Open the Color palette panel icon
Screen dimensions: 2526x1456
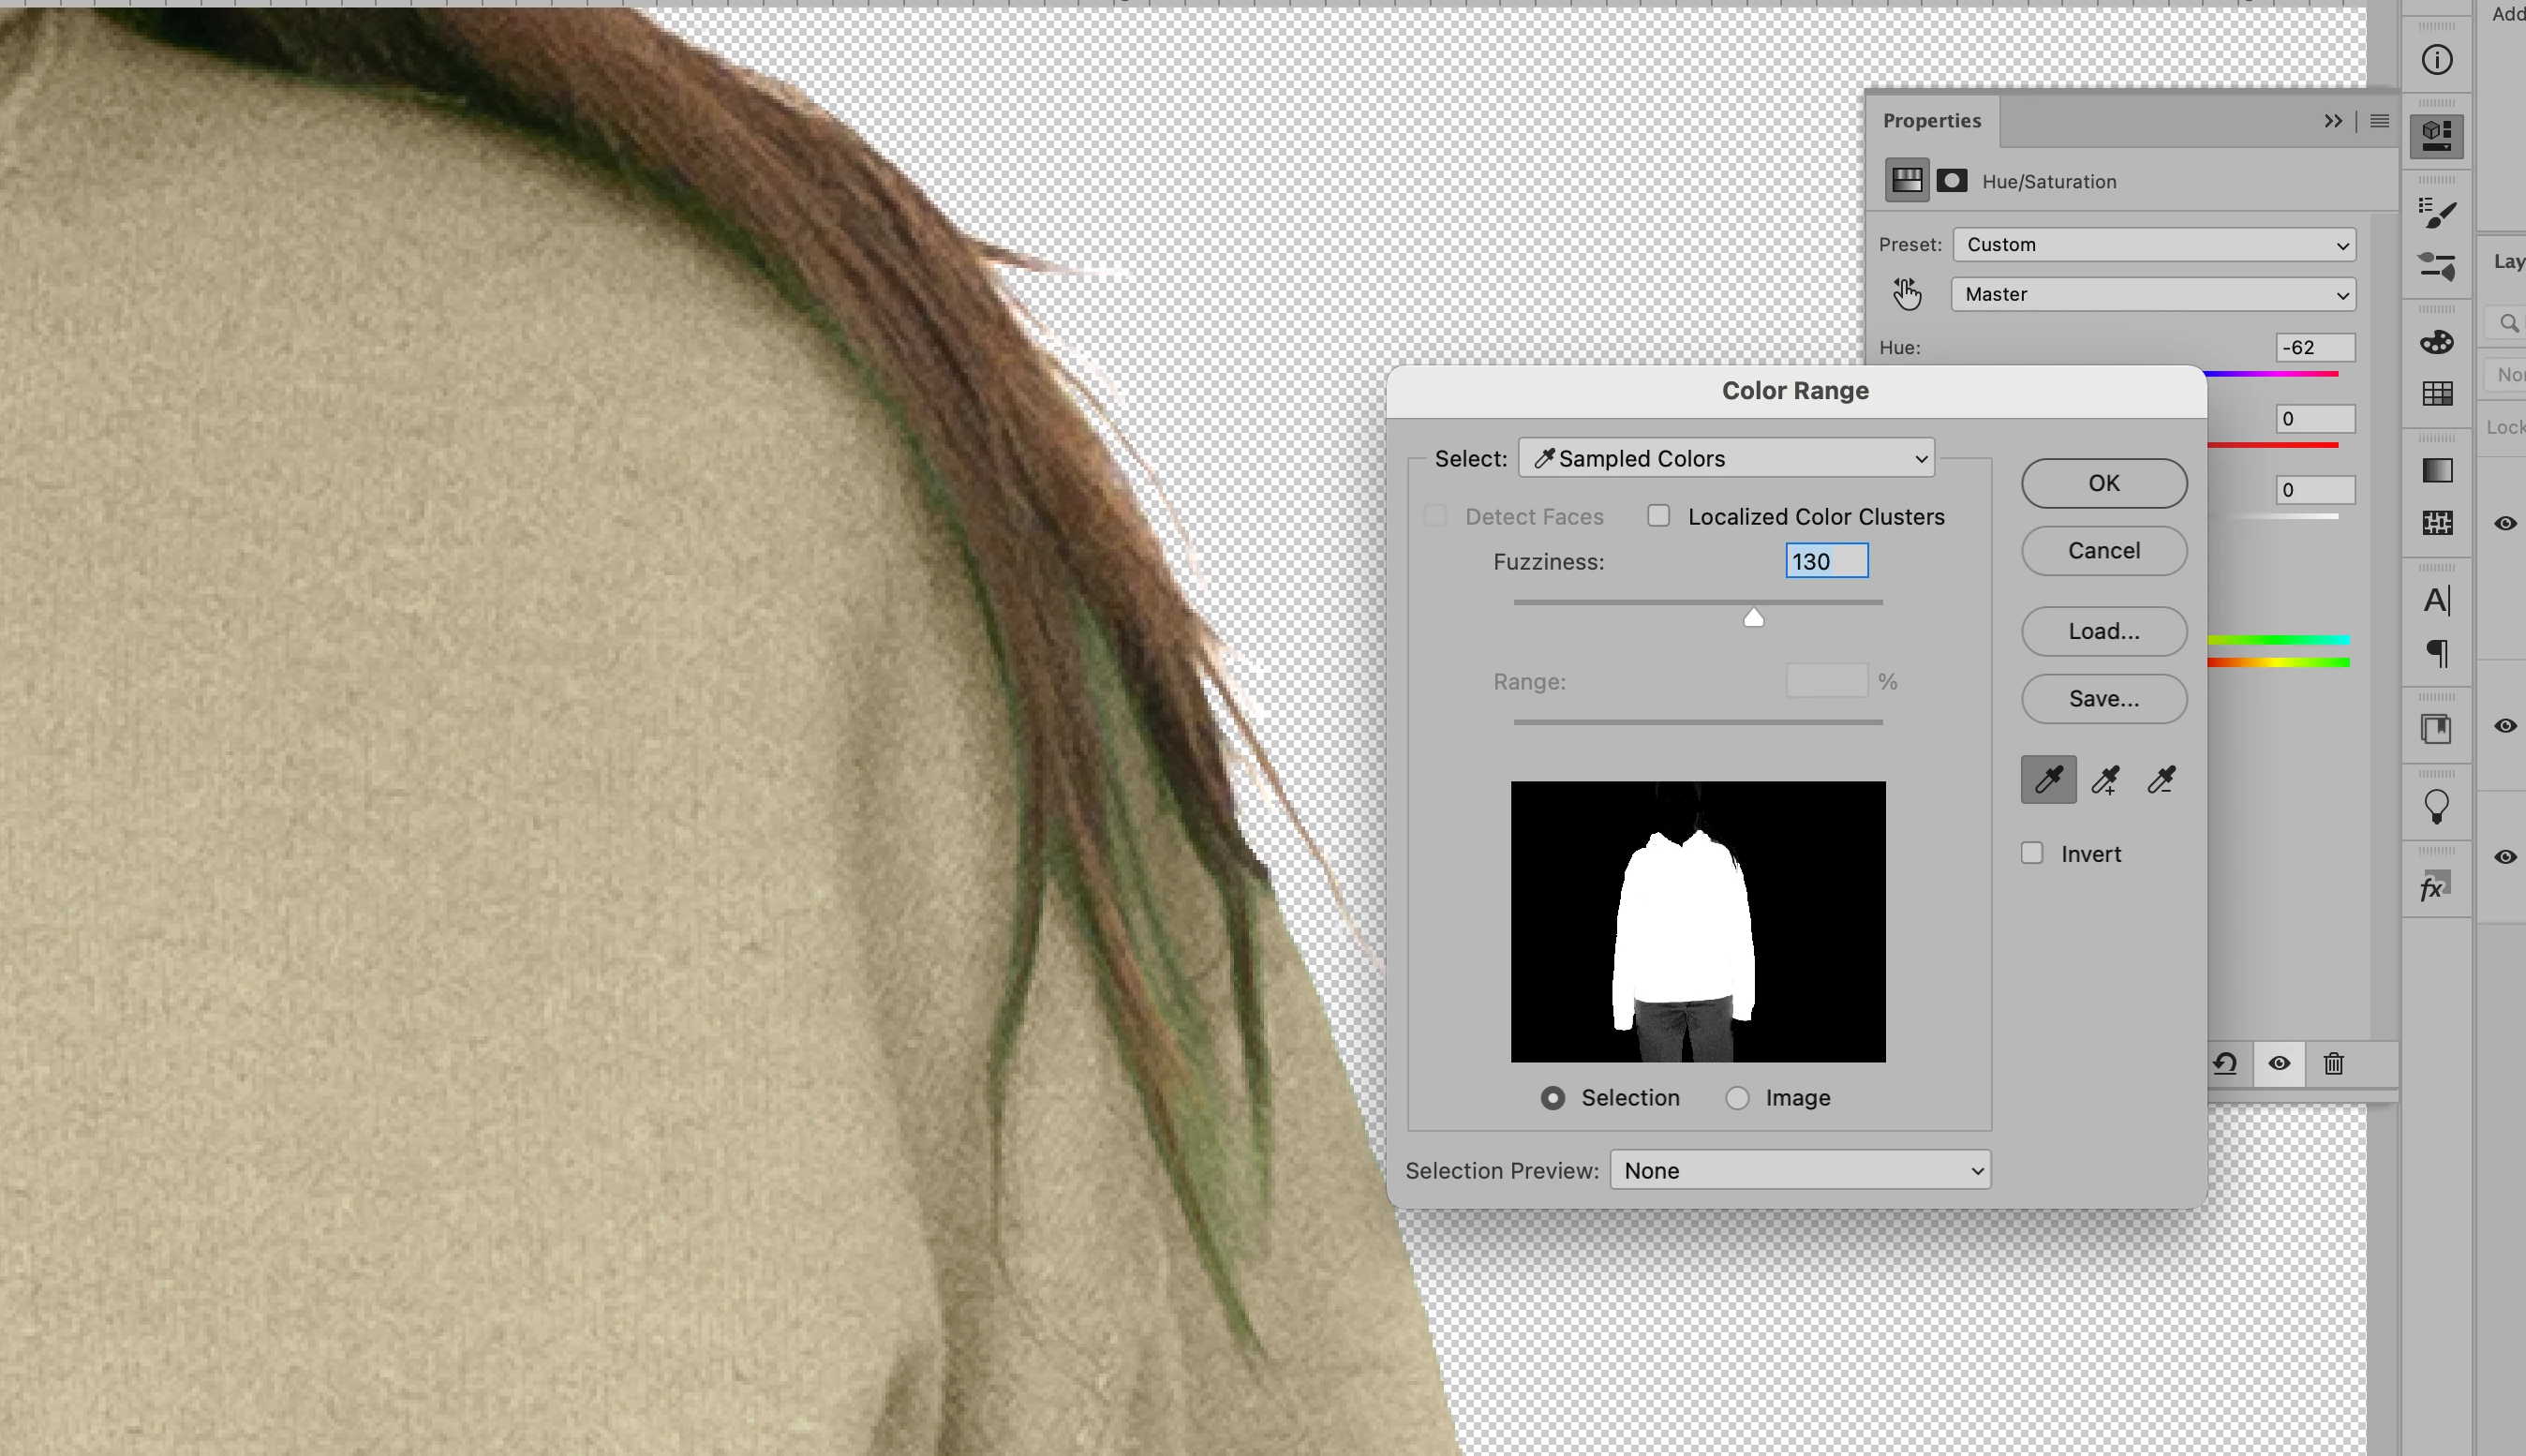[x=2436, y=342]
